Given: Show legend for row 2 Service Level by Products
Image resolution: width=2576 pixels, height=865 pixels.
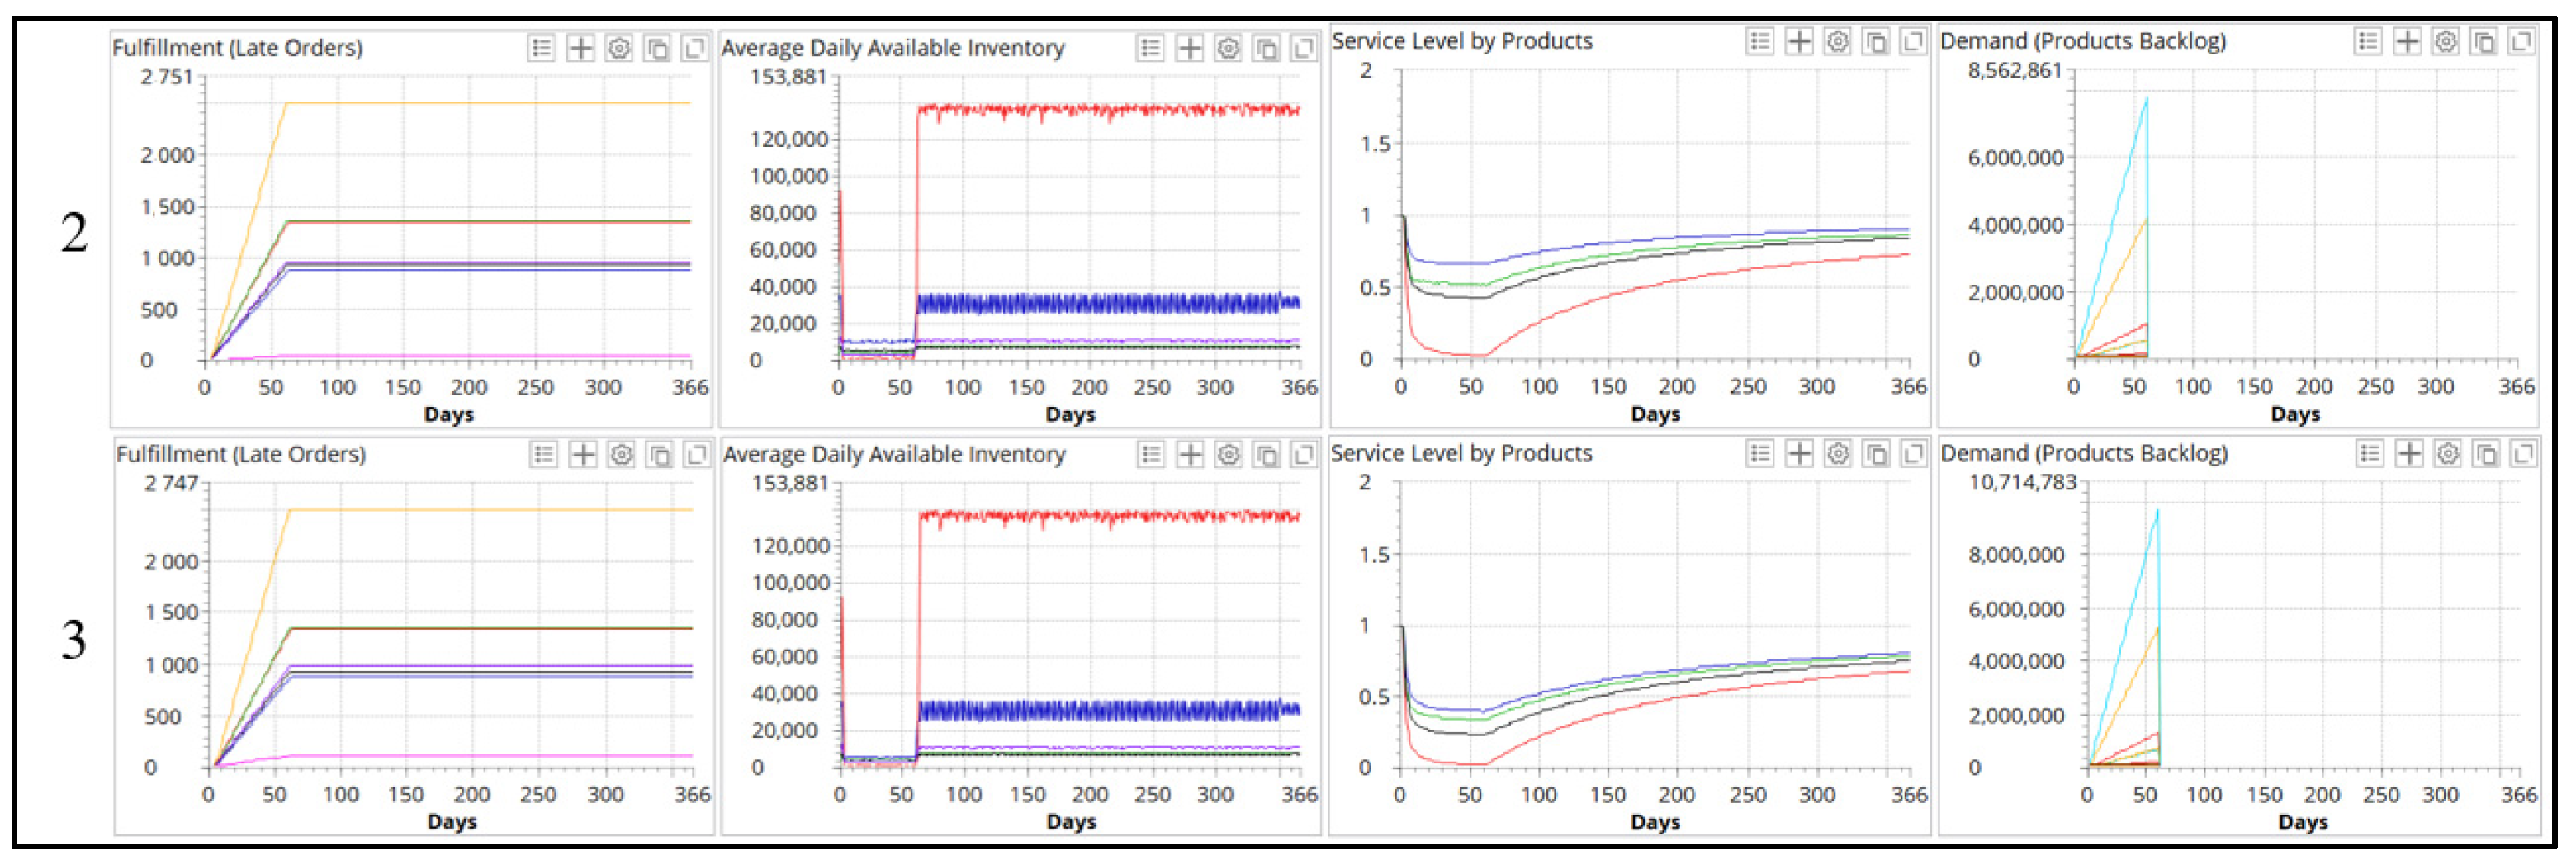Looking at the screenshot, I should click(1760, 41).
